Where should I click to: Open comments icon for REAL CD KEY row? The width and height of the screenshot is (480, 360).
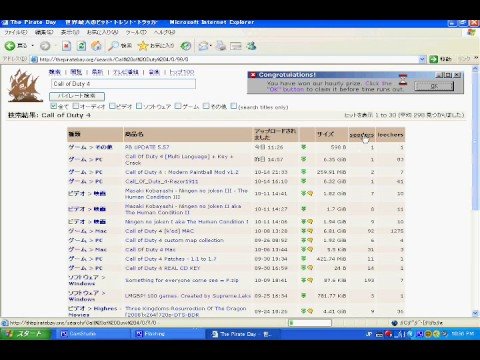coord(310,267)
